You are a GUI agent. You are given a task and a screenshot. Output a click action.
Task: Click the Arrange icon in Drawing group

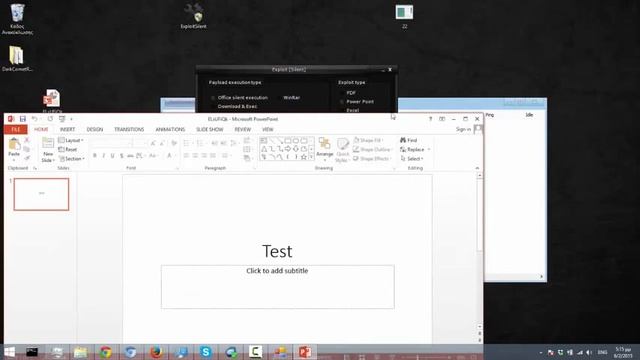coord(324,144)
